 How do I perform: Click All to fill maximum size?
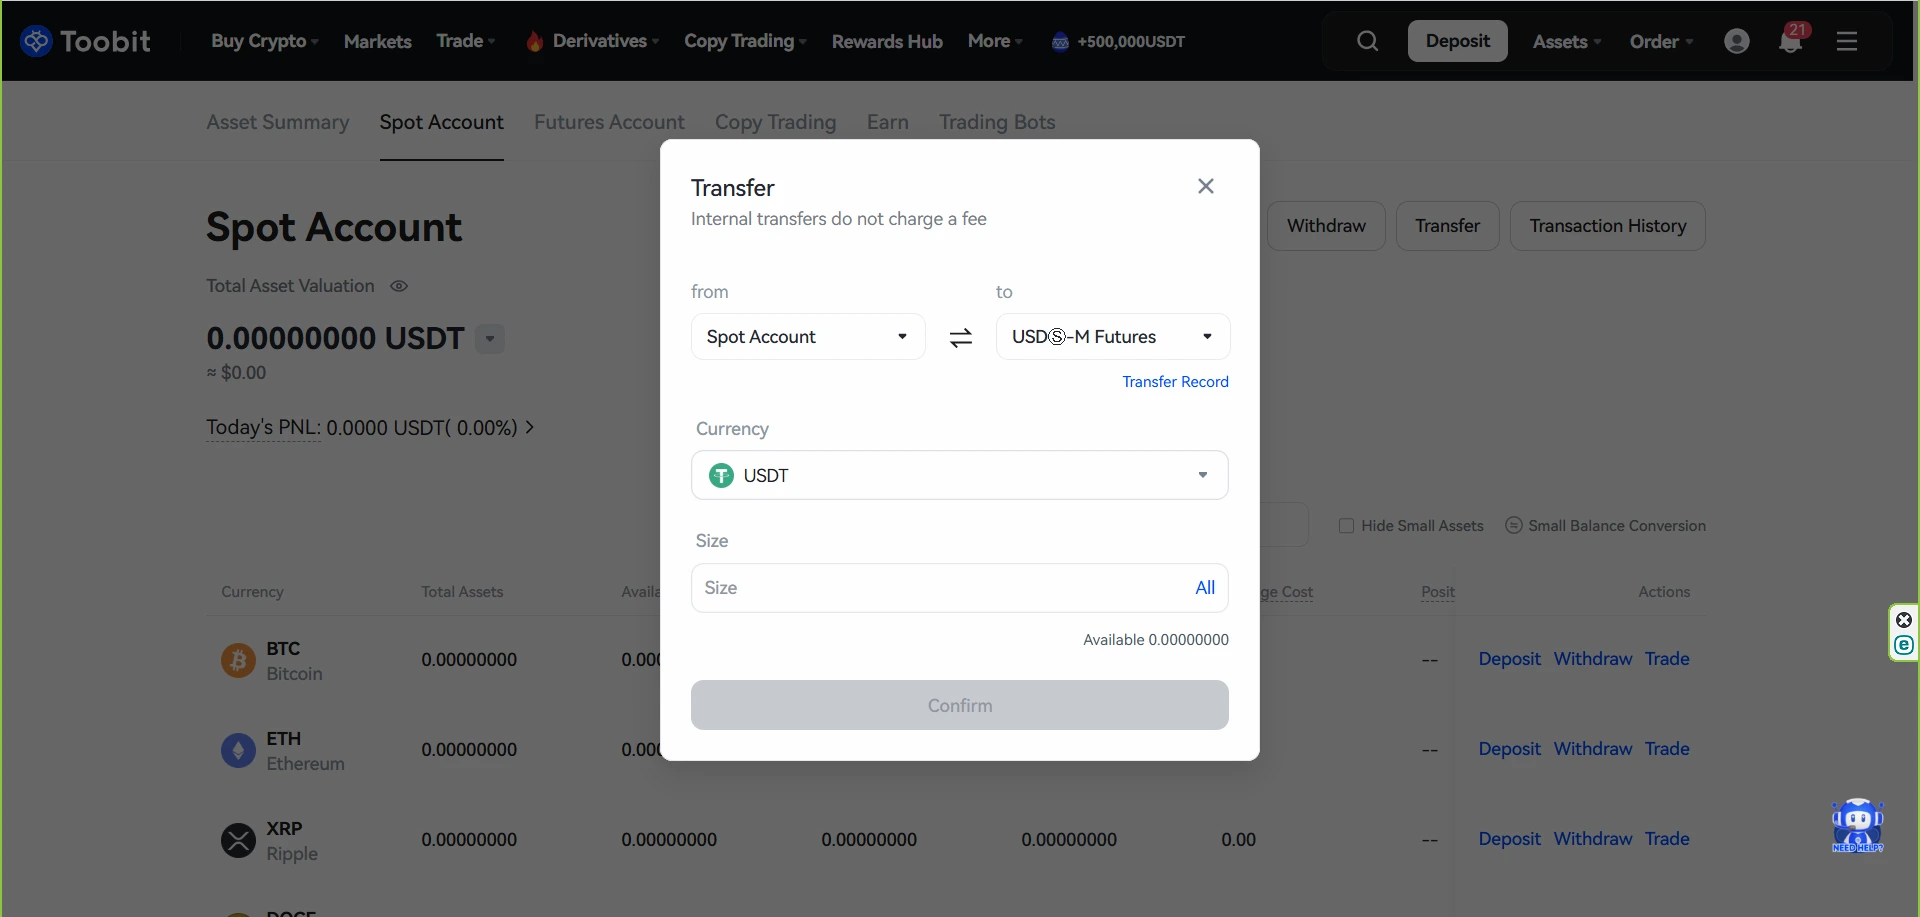(x=1205, y=588)
